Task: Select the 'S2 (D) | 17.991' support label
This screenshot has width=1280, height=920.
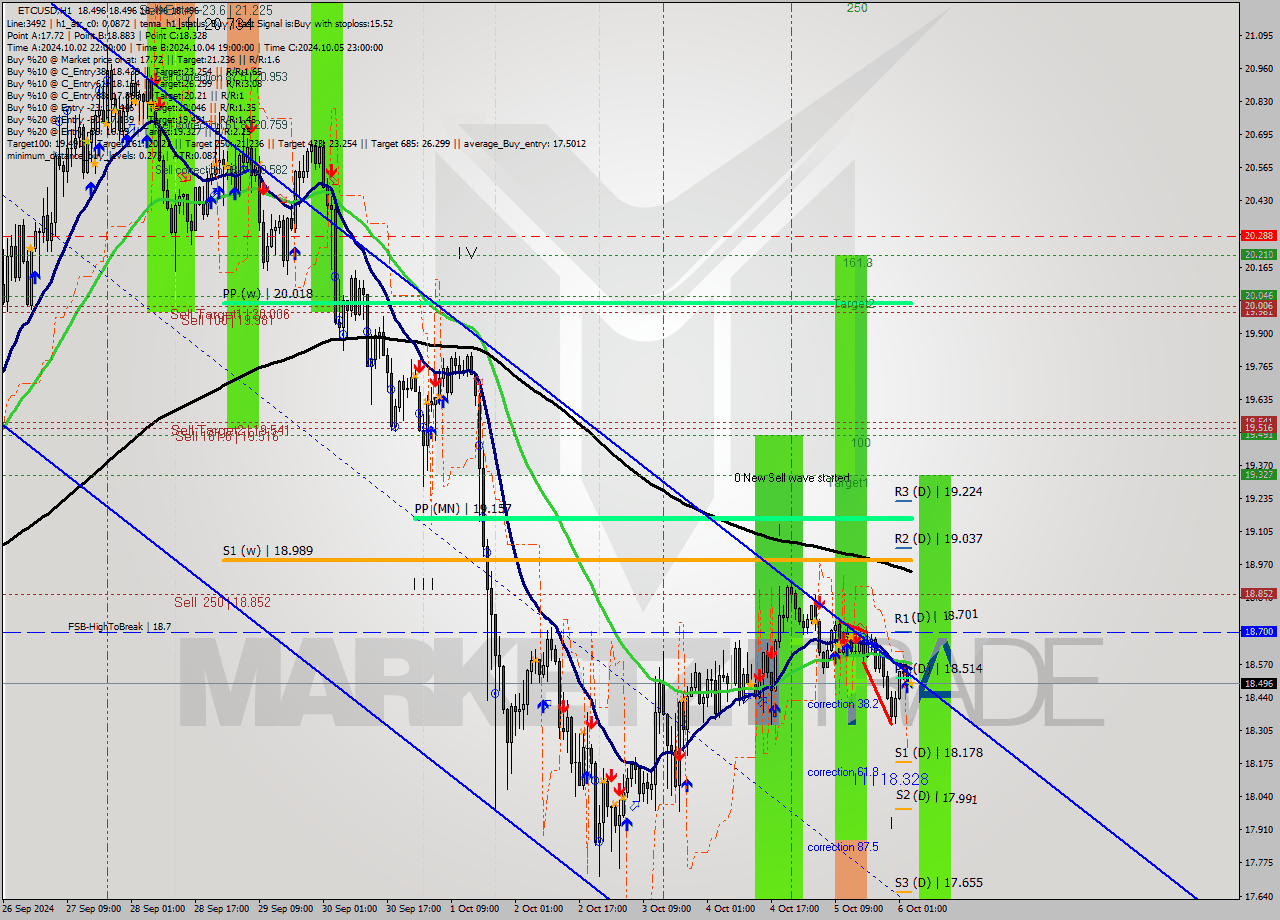Action: coord(936,797)
